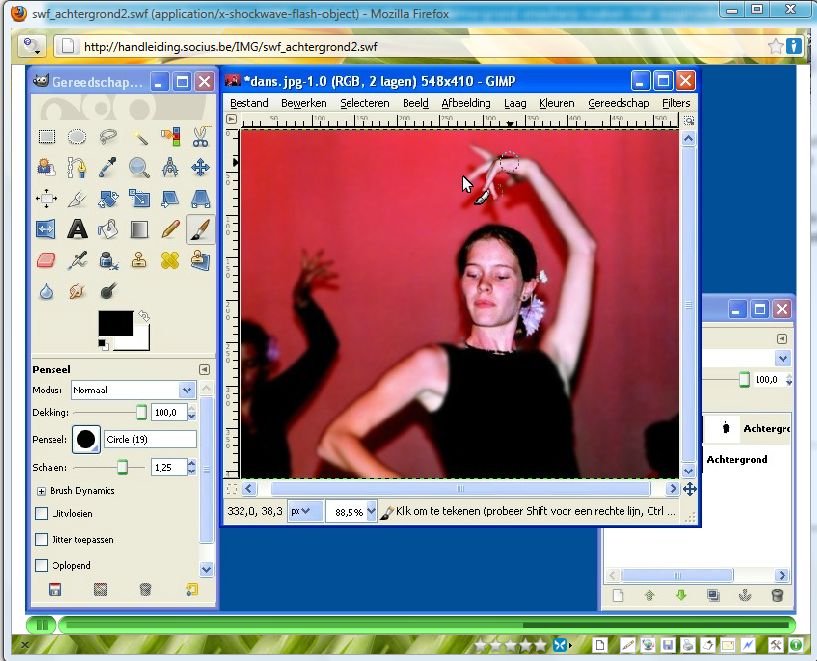Screen dimensions: 817x661
Task: Pick the Bucket Fill tool
Action: [x=108, y=229]
